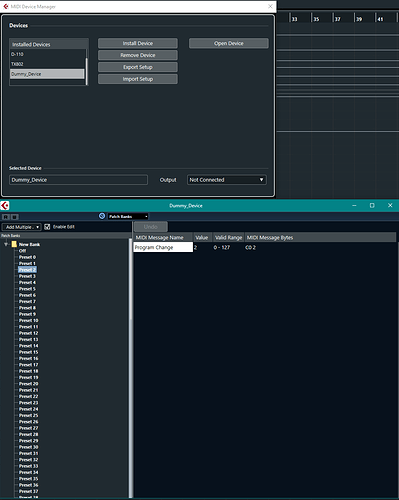Select Preset 37 in the patch tree
Image resolution: width=399 pixels, height=500 pixels.
[29, 491]
